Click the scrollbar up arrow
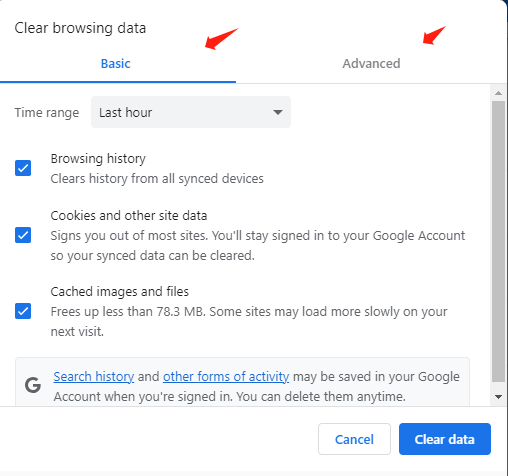Image resolution: width=508 pixels, height=476 pixels. coord(498,93)
